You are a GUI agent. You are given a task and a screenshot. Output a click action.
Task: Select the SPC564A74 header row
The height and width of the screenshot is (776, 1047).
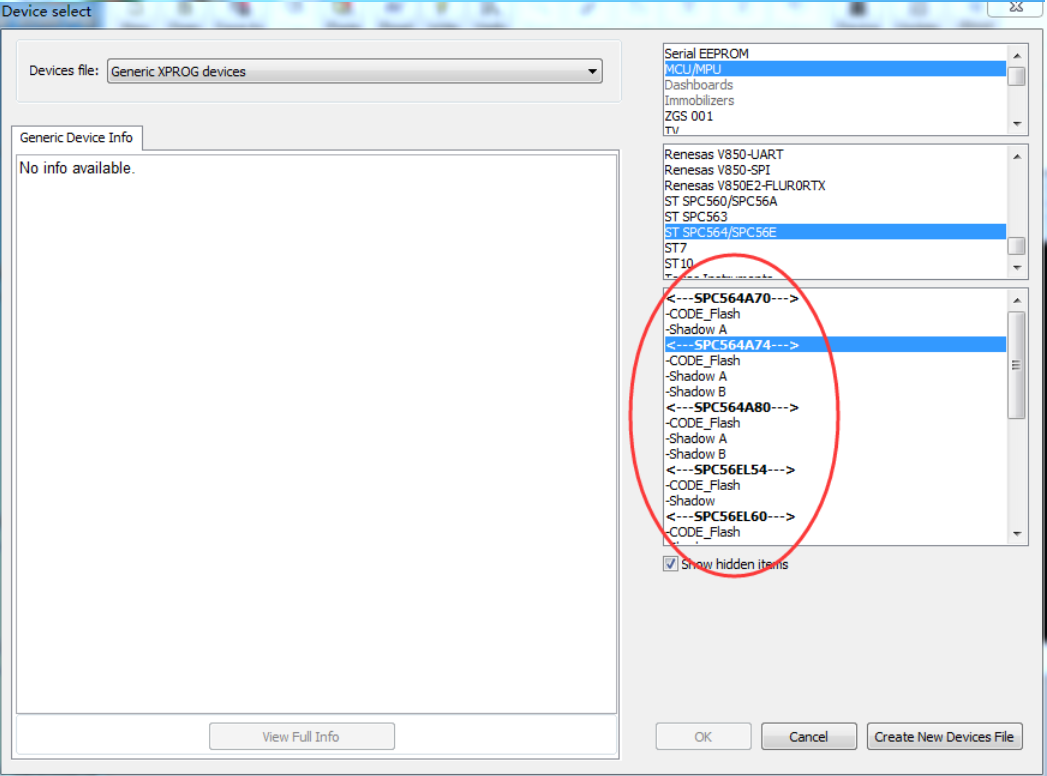[835, 345]
